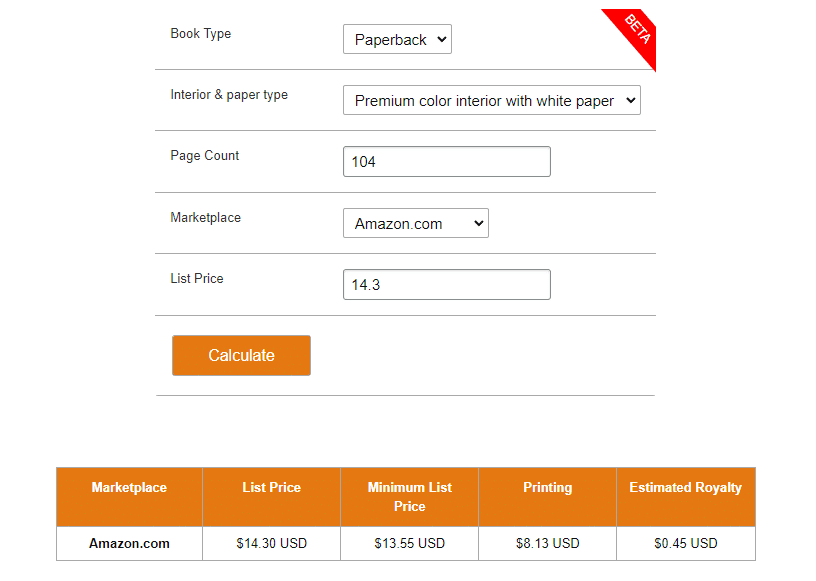The height and width of the screenshot is (581, 816).
Task: Select the Amazon.com cell in results table
Action: pos(129,543)
